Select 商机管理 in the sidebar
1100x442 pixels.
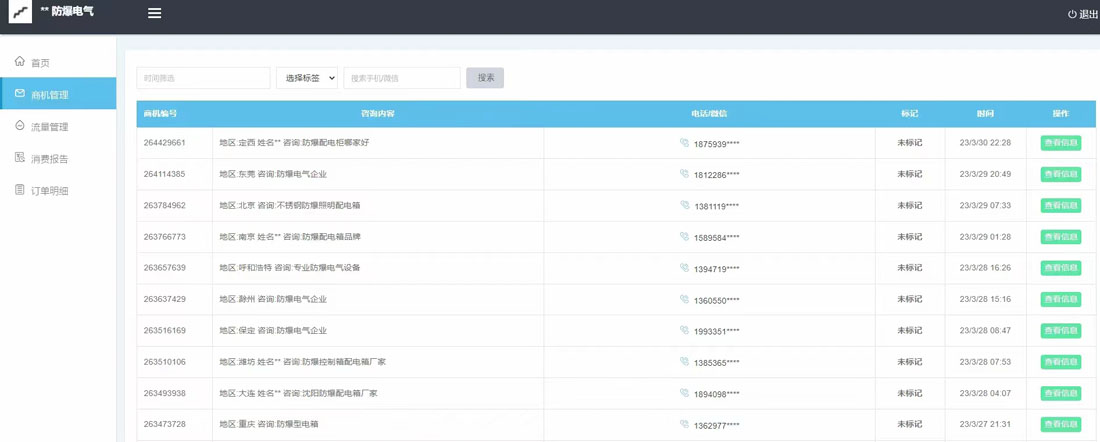point(58,94)
